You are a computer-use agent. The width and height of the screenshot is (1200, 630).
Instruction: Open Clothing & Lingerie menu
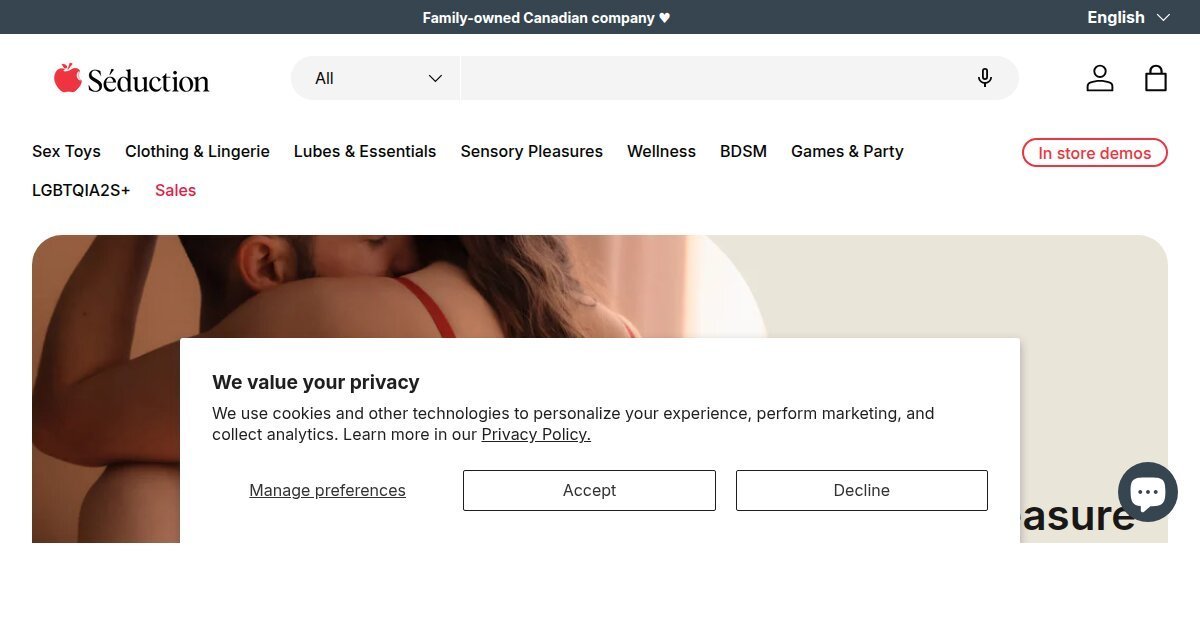pyautogui.click(x=197, y=151)
